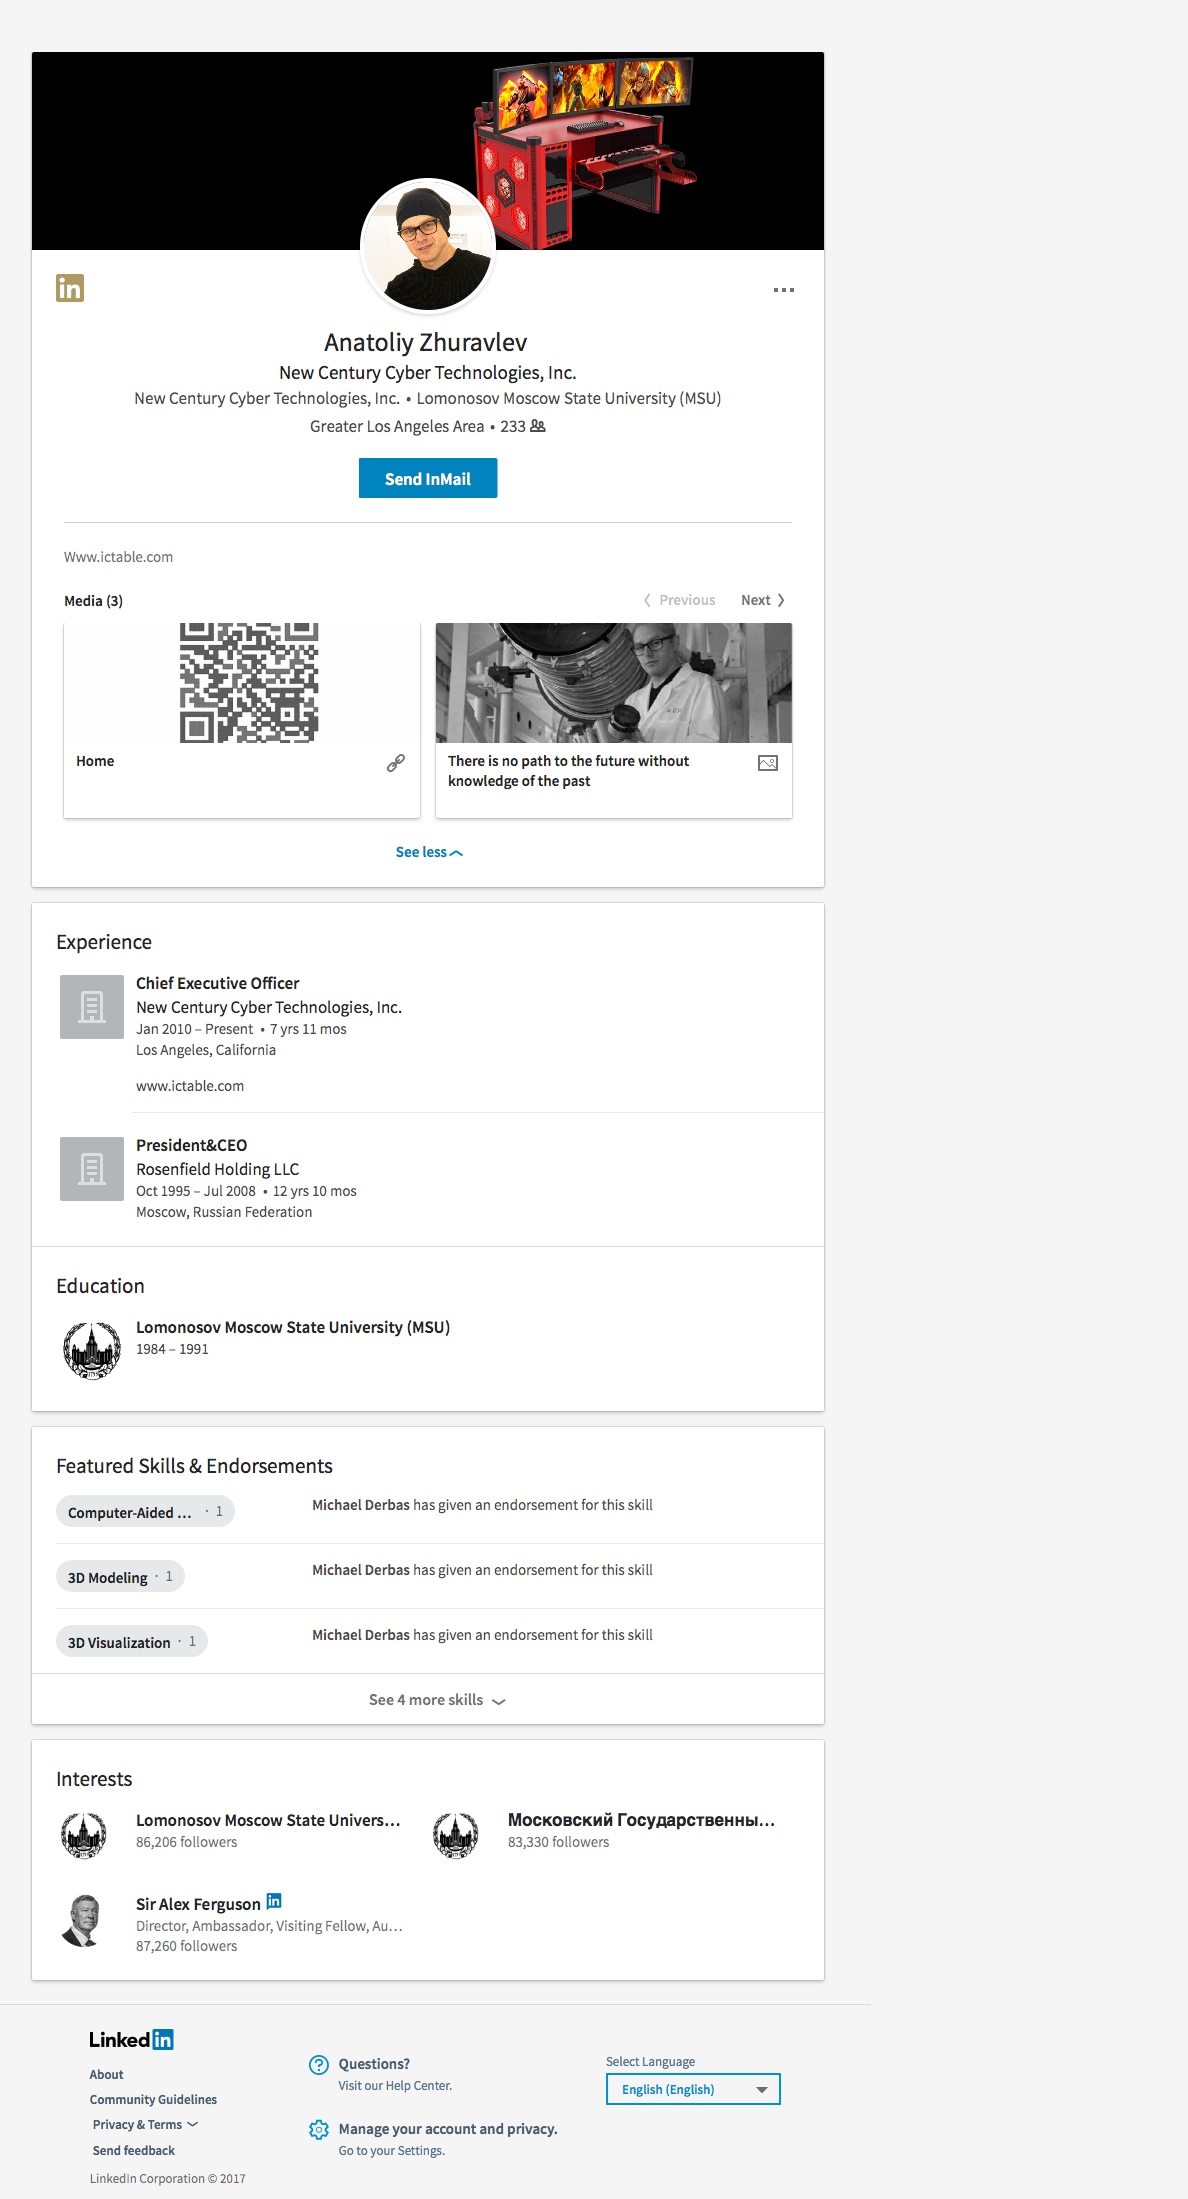The width and height of the screenshot is (1188, 2199).
Task: Open the QR code Home media thumbnail
Action: pyautogui.click(x=249, y=683)
